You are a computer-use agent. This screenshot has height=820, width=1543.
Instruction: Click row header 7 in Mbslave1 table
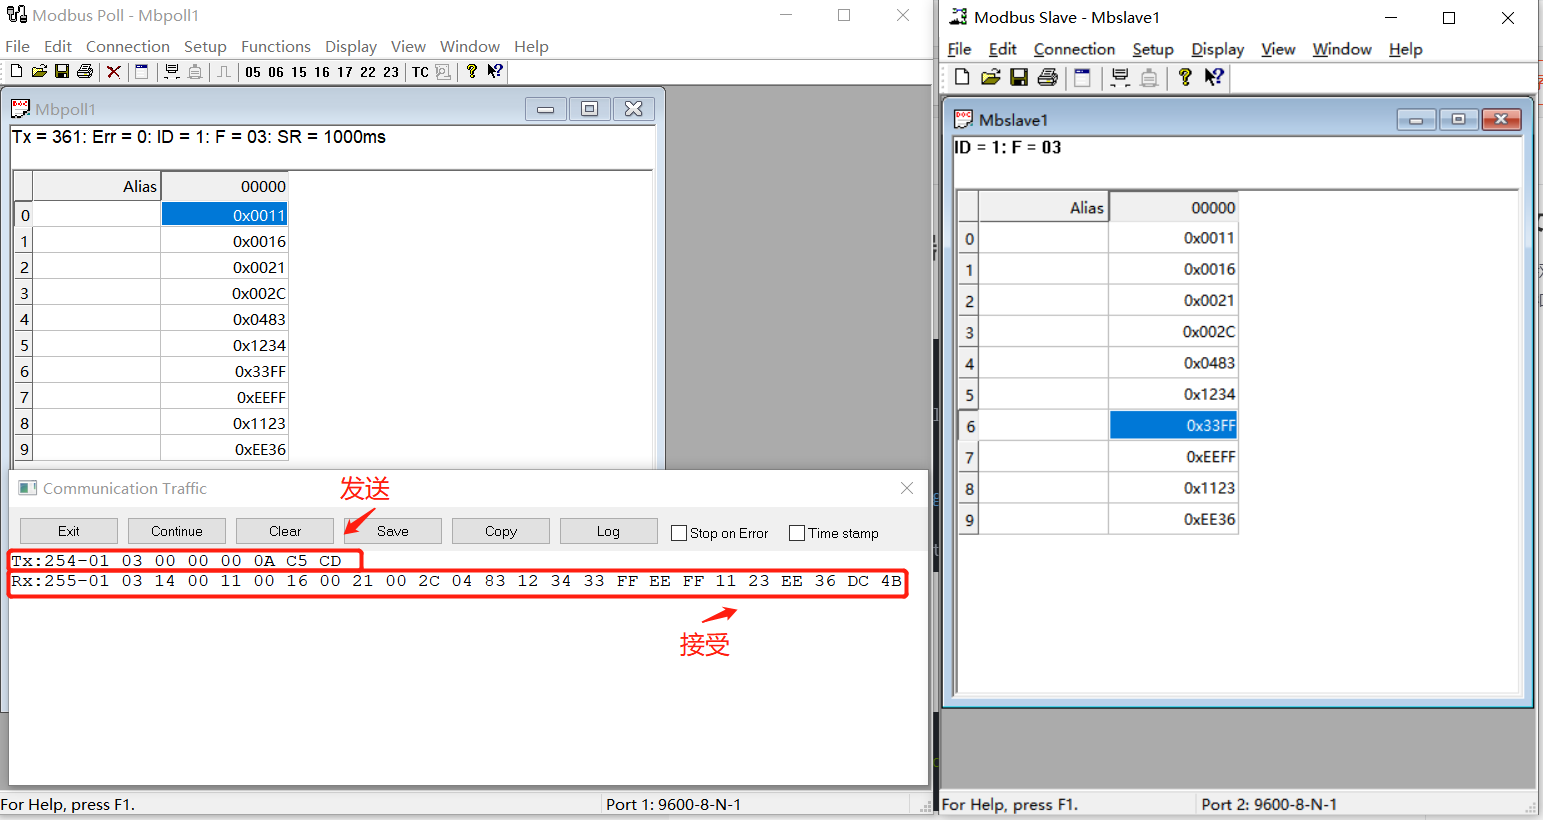[968, 457]
